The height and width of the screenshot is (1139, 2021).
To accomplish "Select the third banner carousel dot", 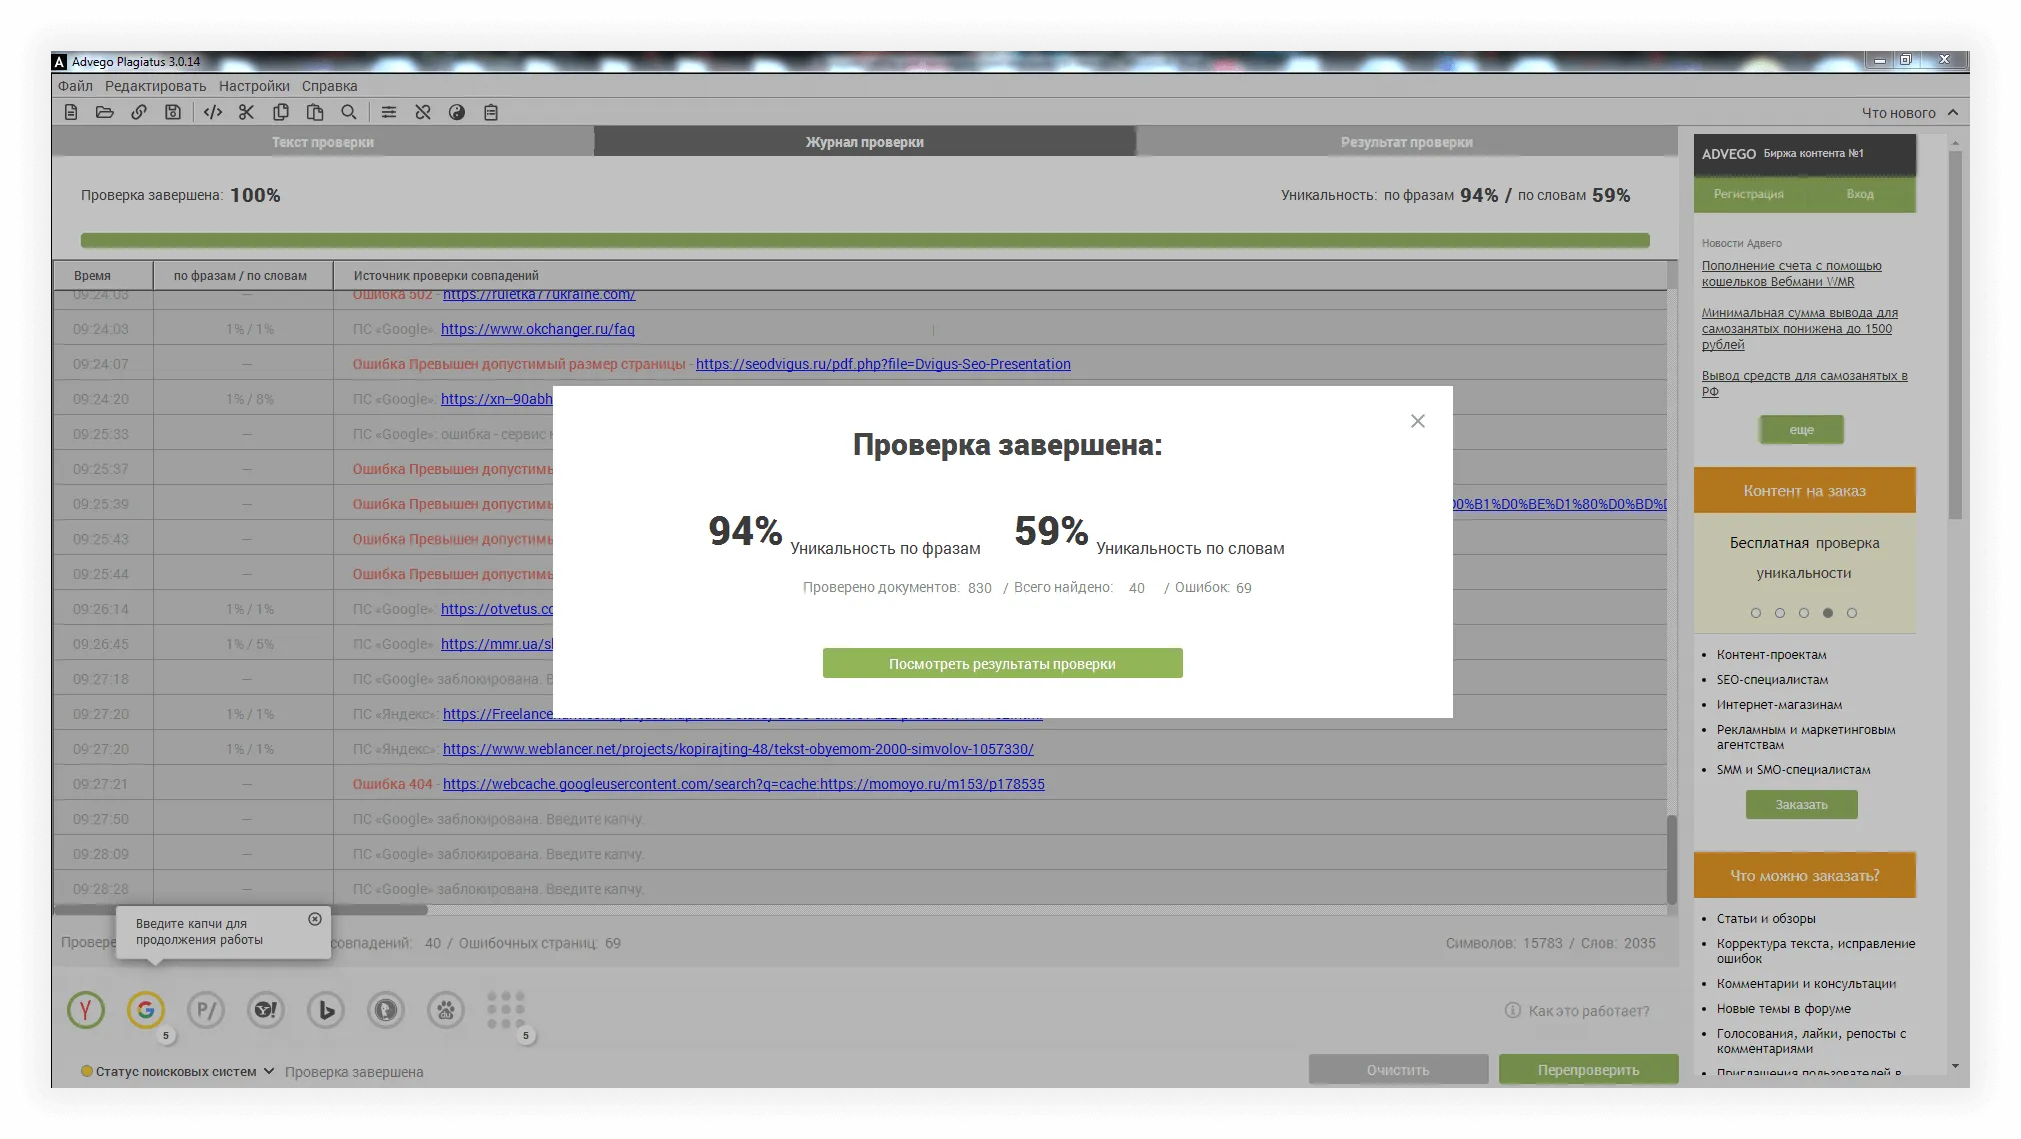I will tap(1804, 613).
